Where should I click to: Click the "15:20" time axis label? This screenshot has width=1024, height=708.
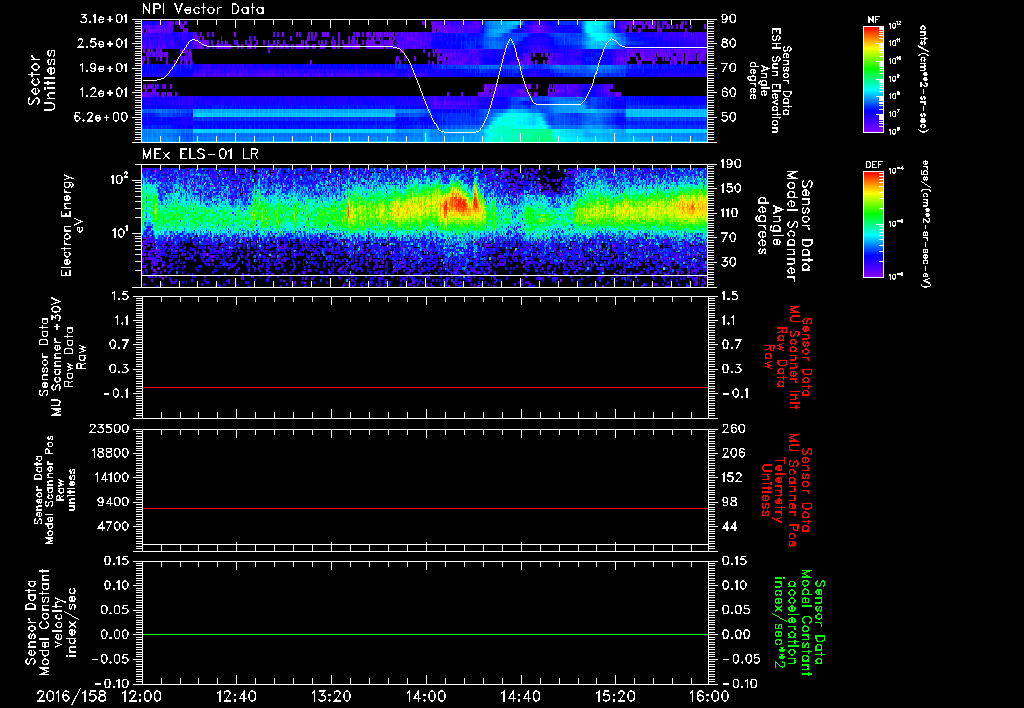point(615,696)
